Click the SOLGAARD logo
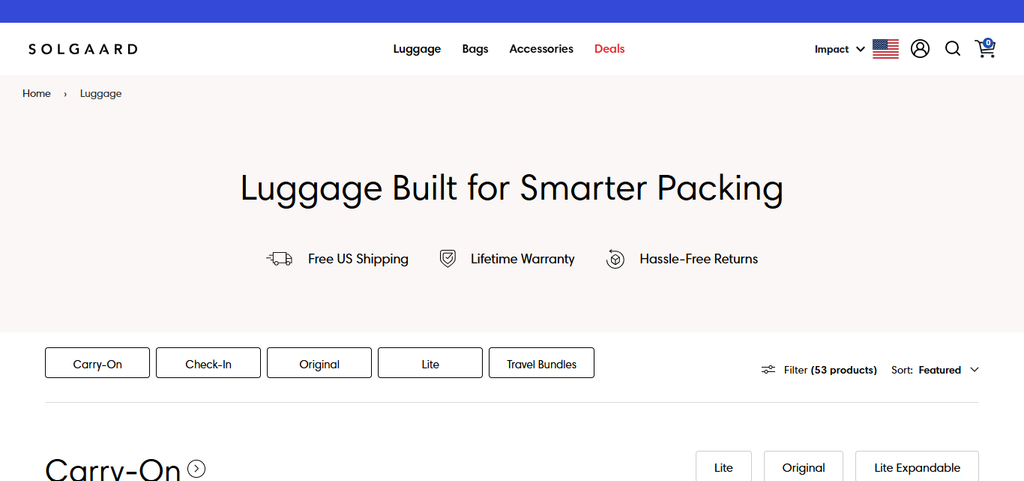Screen dimensions: 1024x481 click(83, 49)
